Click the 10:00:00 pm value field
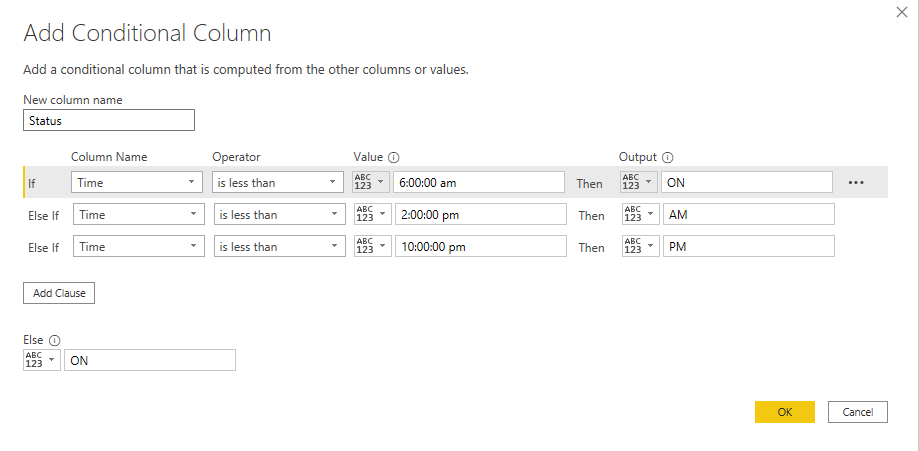This screenshot has height=451, width=919. (x=481, y=247)
